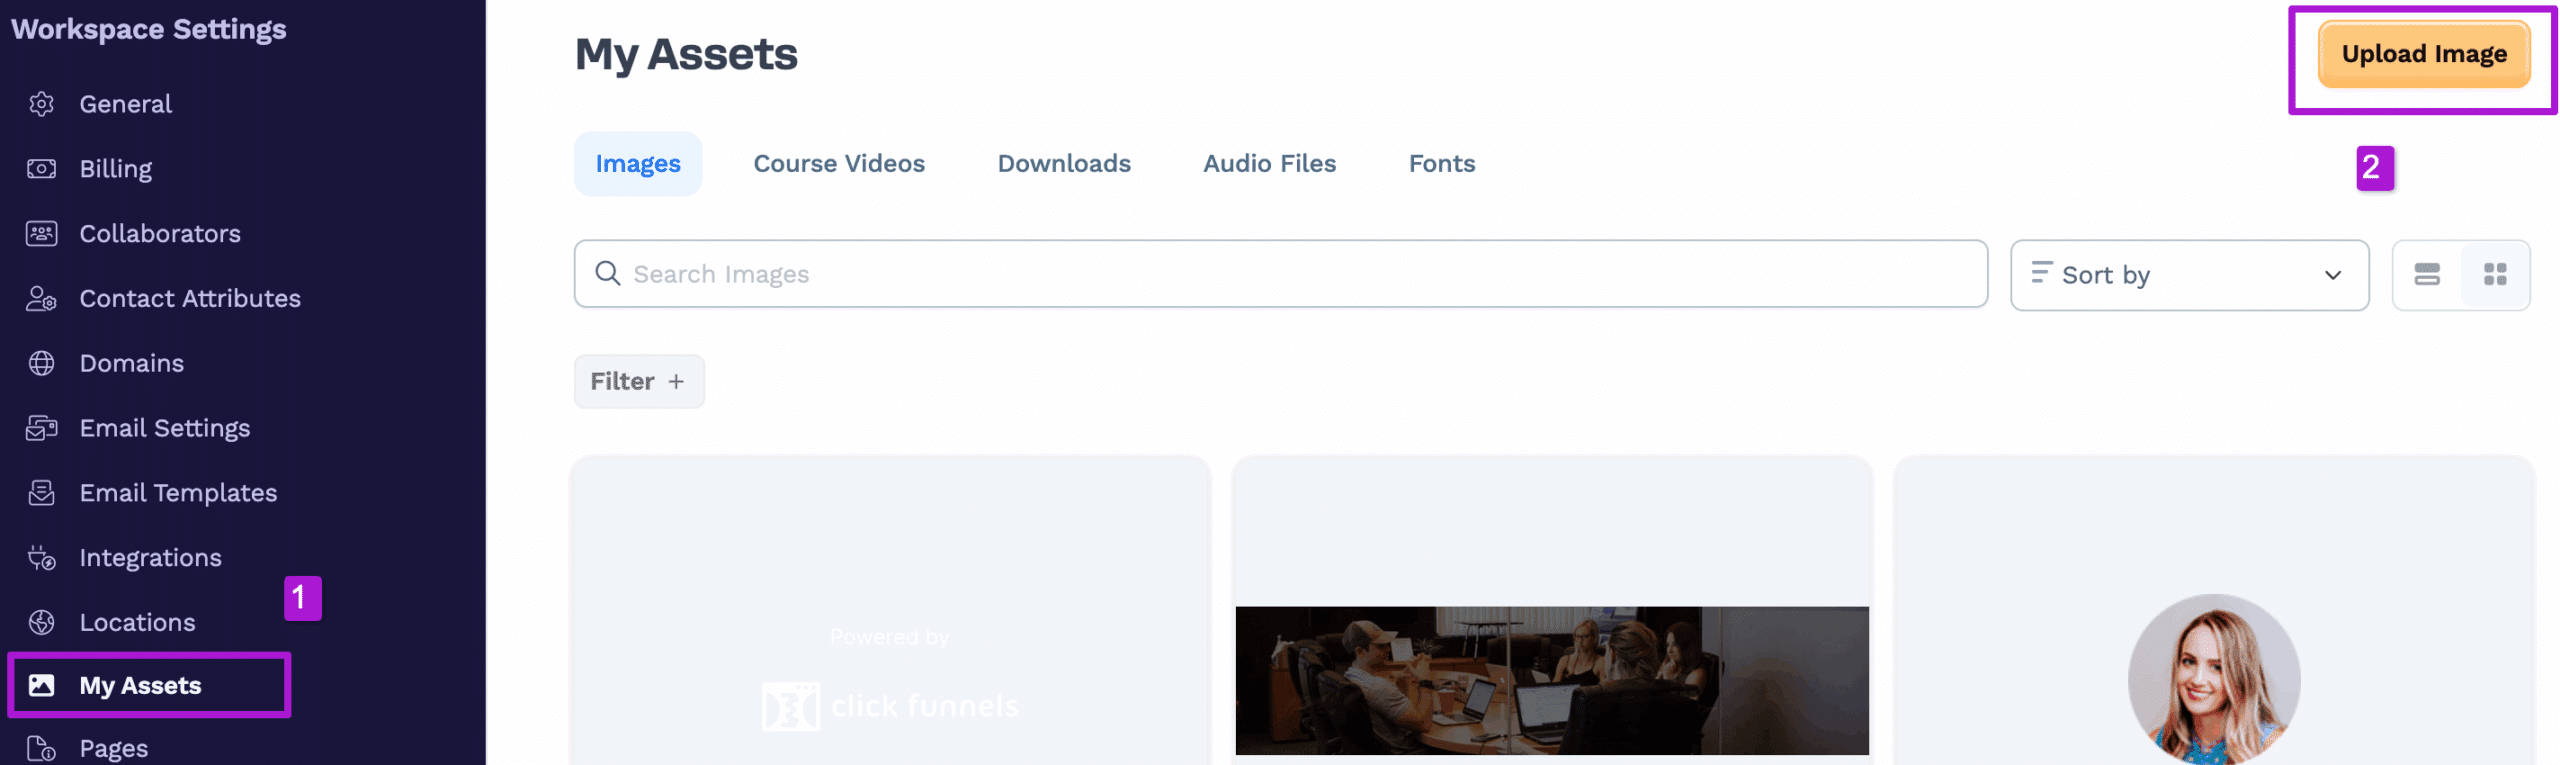2560x765 pixels.
Task: Click the Domains globe icon
Action: point(41,363)
